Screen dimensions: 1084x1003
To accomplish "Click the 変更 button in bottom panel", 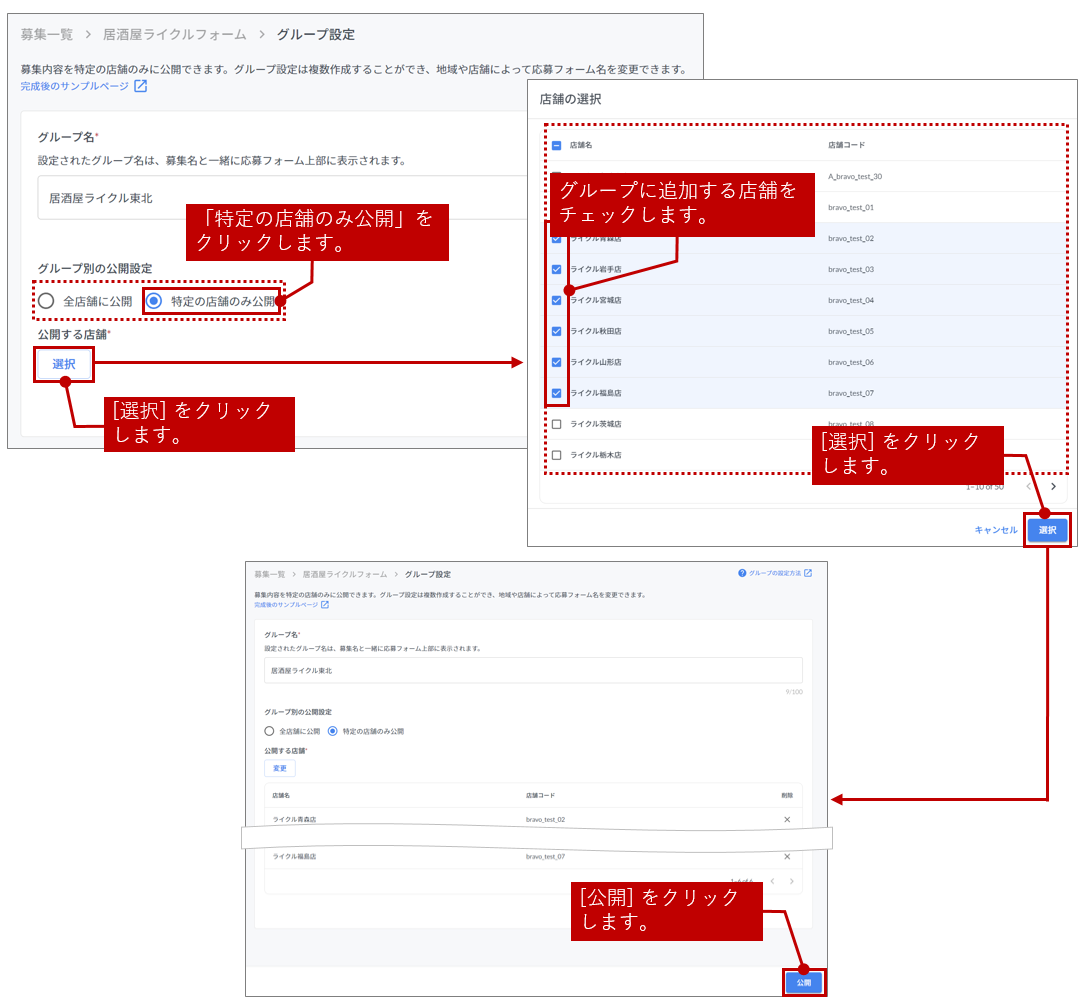I will (x=280, y=769).
